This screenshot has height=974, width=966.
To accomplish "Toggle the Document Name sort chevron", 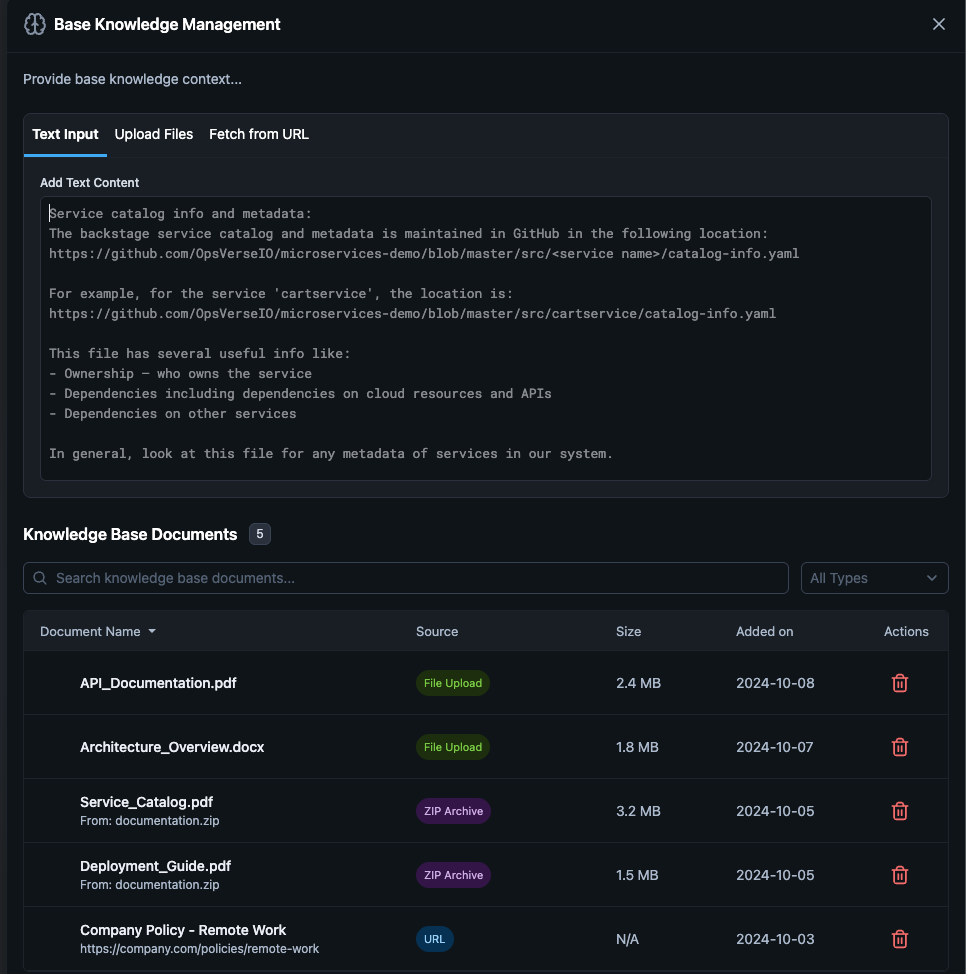I will (151, 631).
